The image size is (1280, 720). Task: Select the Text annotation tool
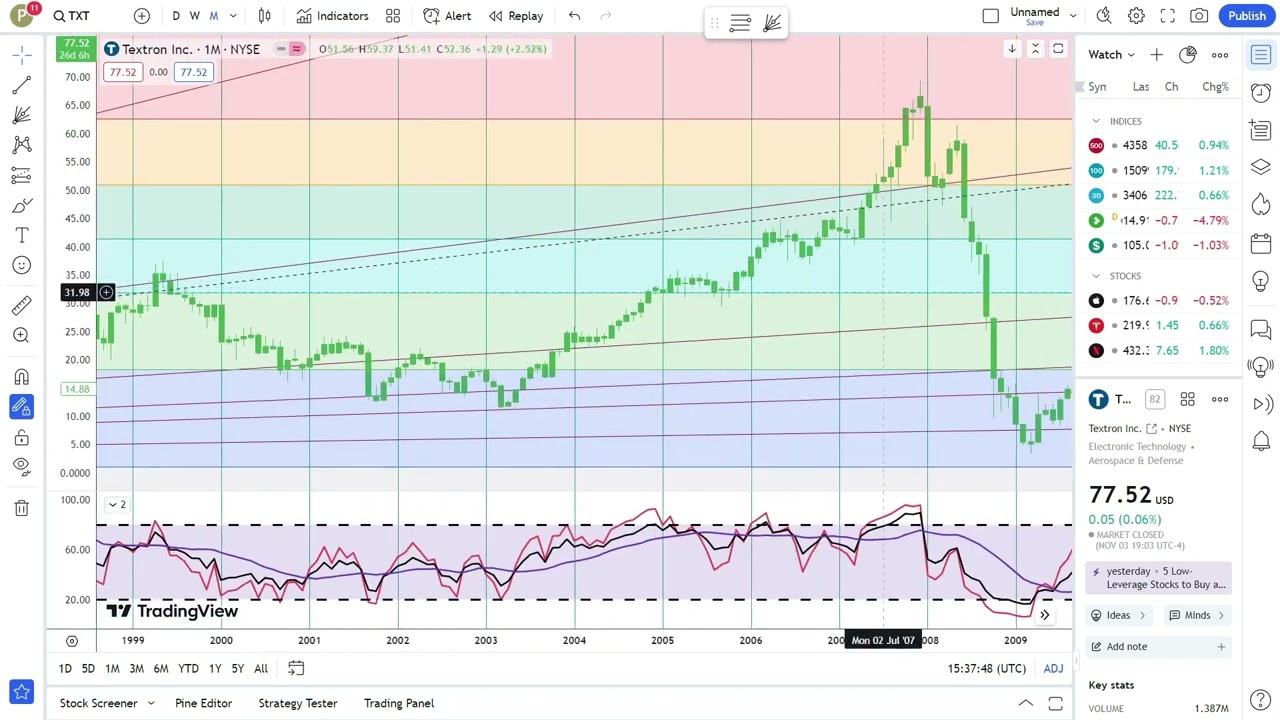coord(22,235)
